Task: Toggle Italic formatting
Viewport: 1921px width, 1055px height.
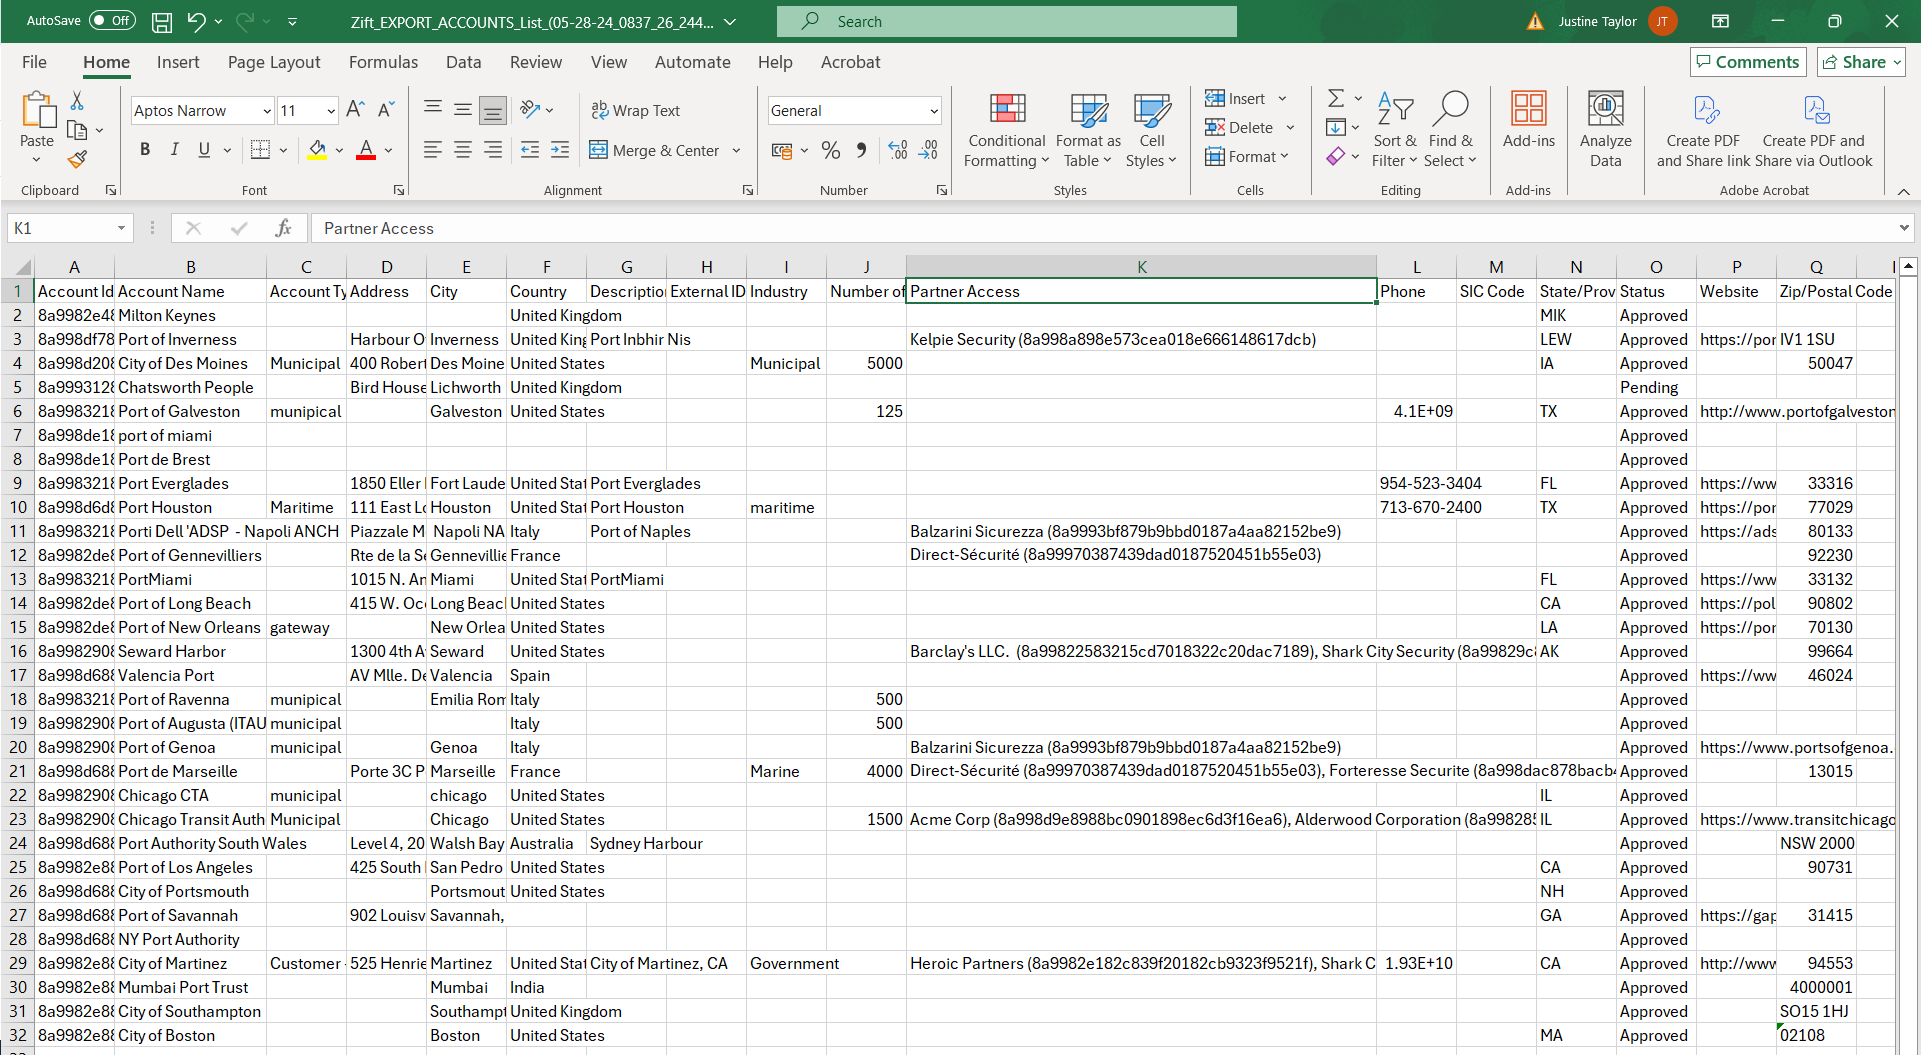Action: 175,150
